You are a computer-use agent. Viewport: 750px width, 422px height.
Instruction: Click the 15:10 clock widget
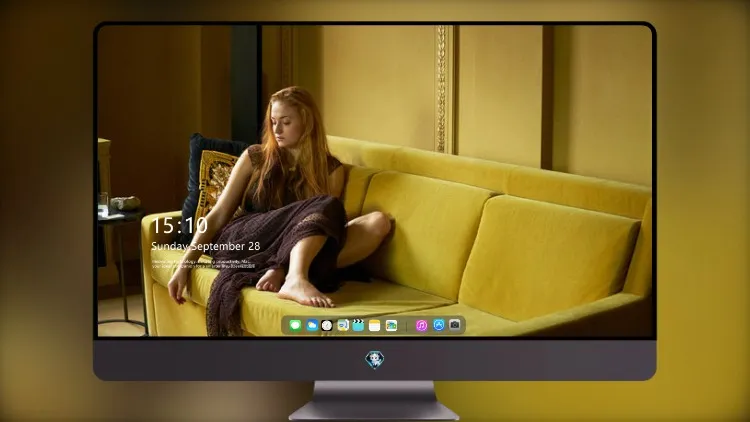click(x=179, y=225)
